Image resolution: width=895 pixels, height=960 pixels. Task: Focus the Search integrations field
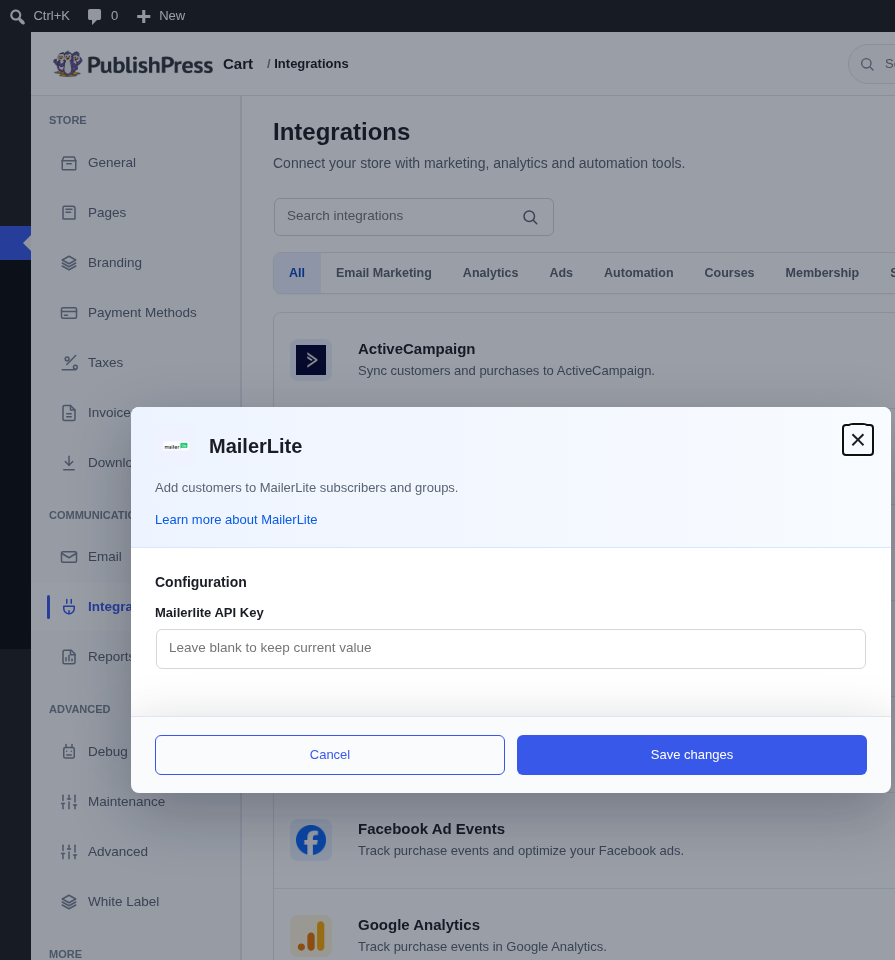(x=414, y=217)
